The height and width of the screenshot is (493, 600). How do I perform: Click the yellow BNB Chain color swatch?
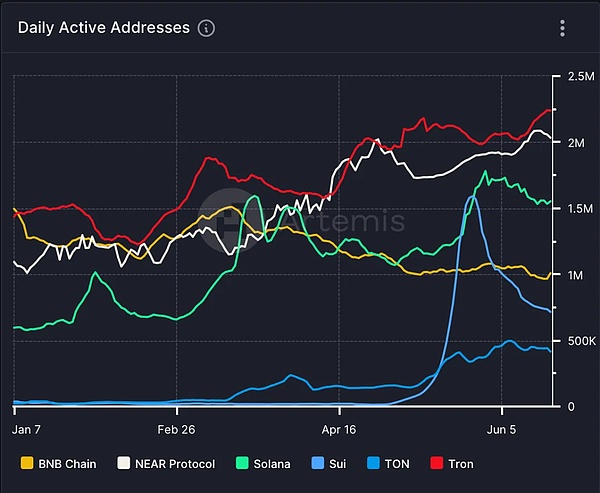click(x=27, y=464)
